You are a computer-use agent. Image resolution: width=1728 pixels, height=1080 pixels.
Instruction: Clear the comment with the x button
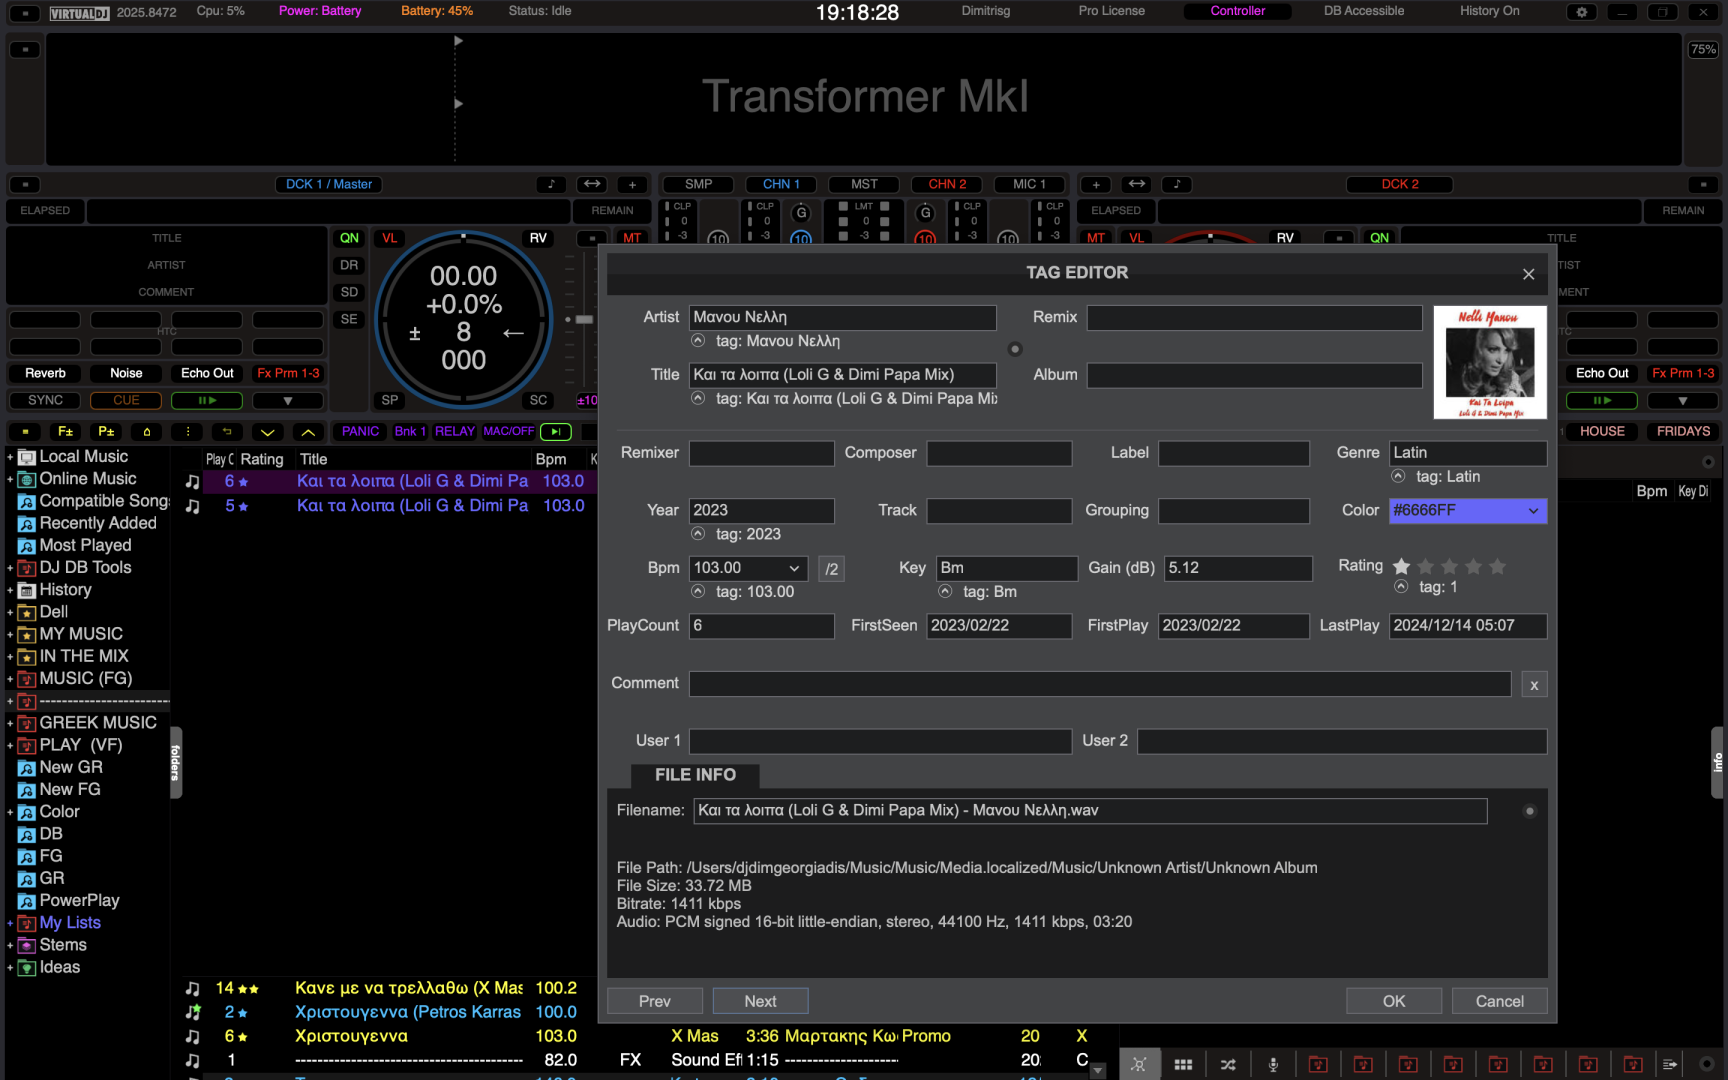click(x=1534, y=685)
